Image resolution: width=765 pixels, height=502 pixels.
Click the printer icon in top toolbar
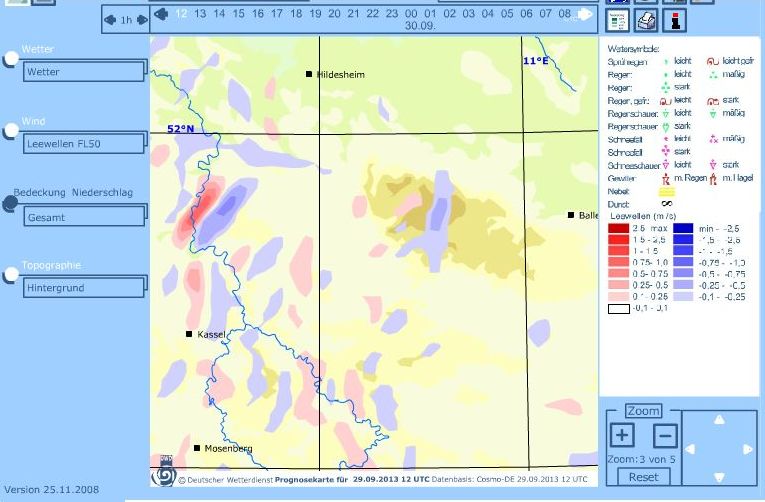(x=648, y=18)
